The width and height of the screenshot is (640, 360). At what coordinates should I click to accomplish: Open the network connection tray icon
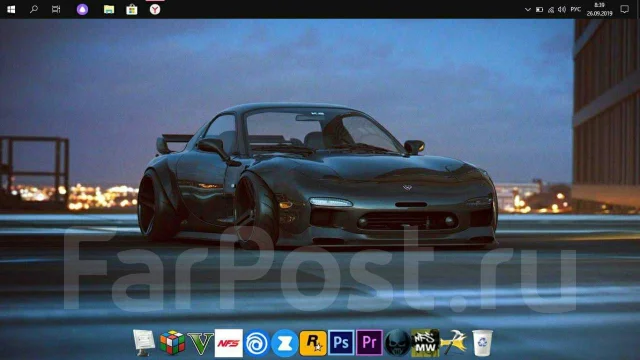tap(551, 9)
